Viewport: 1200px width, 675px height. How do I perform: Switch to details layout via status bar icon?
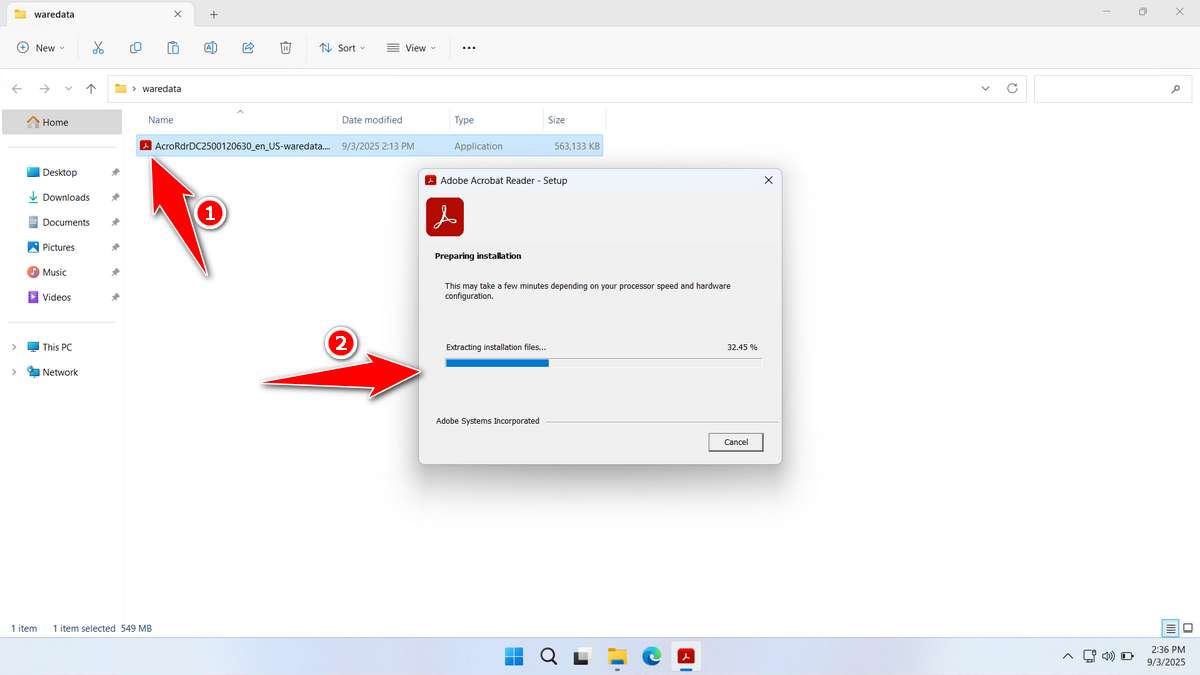coord(1169,628)
